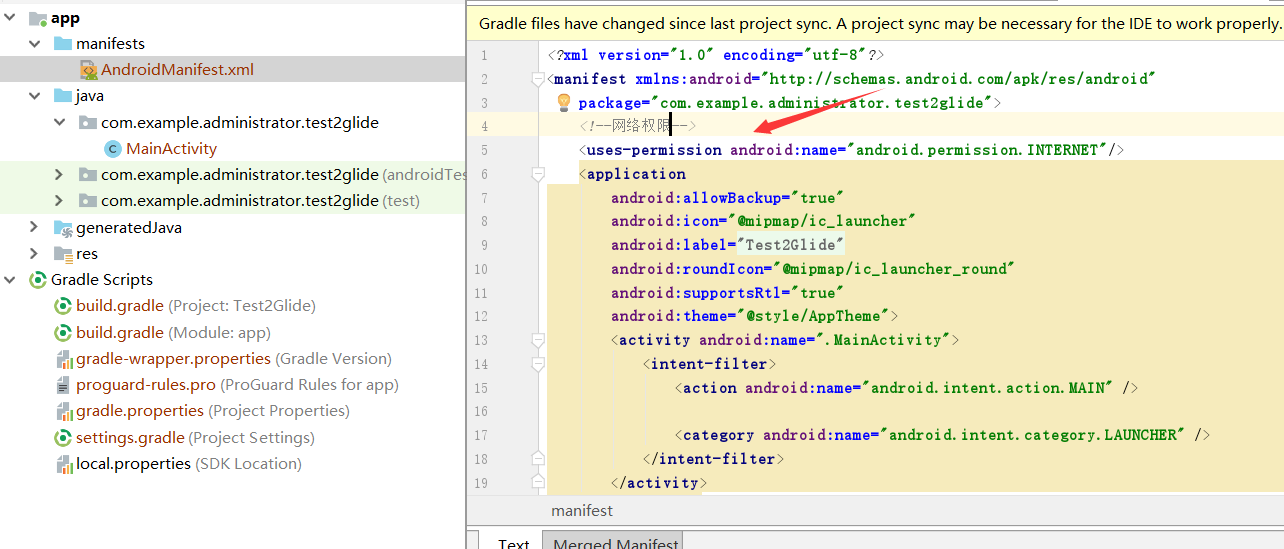Screen dimensions: 1284x549
Task: Click the generatedJava folder icon
Action: tap(63, 227)
